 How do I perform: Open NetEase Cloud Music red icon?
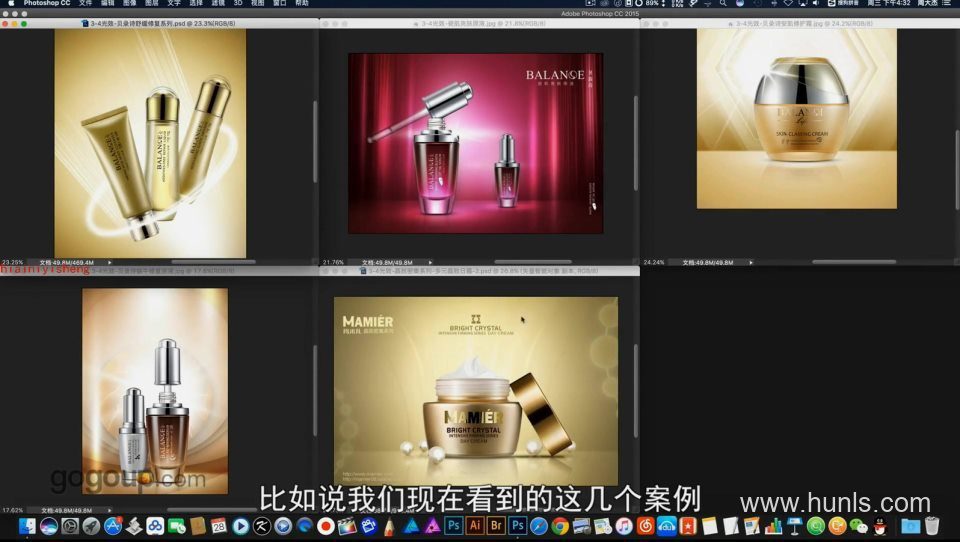tap(645, 526)
